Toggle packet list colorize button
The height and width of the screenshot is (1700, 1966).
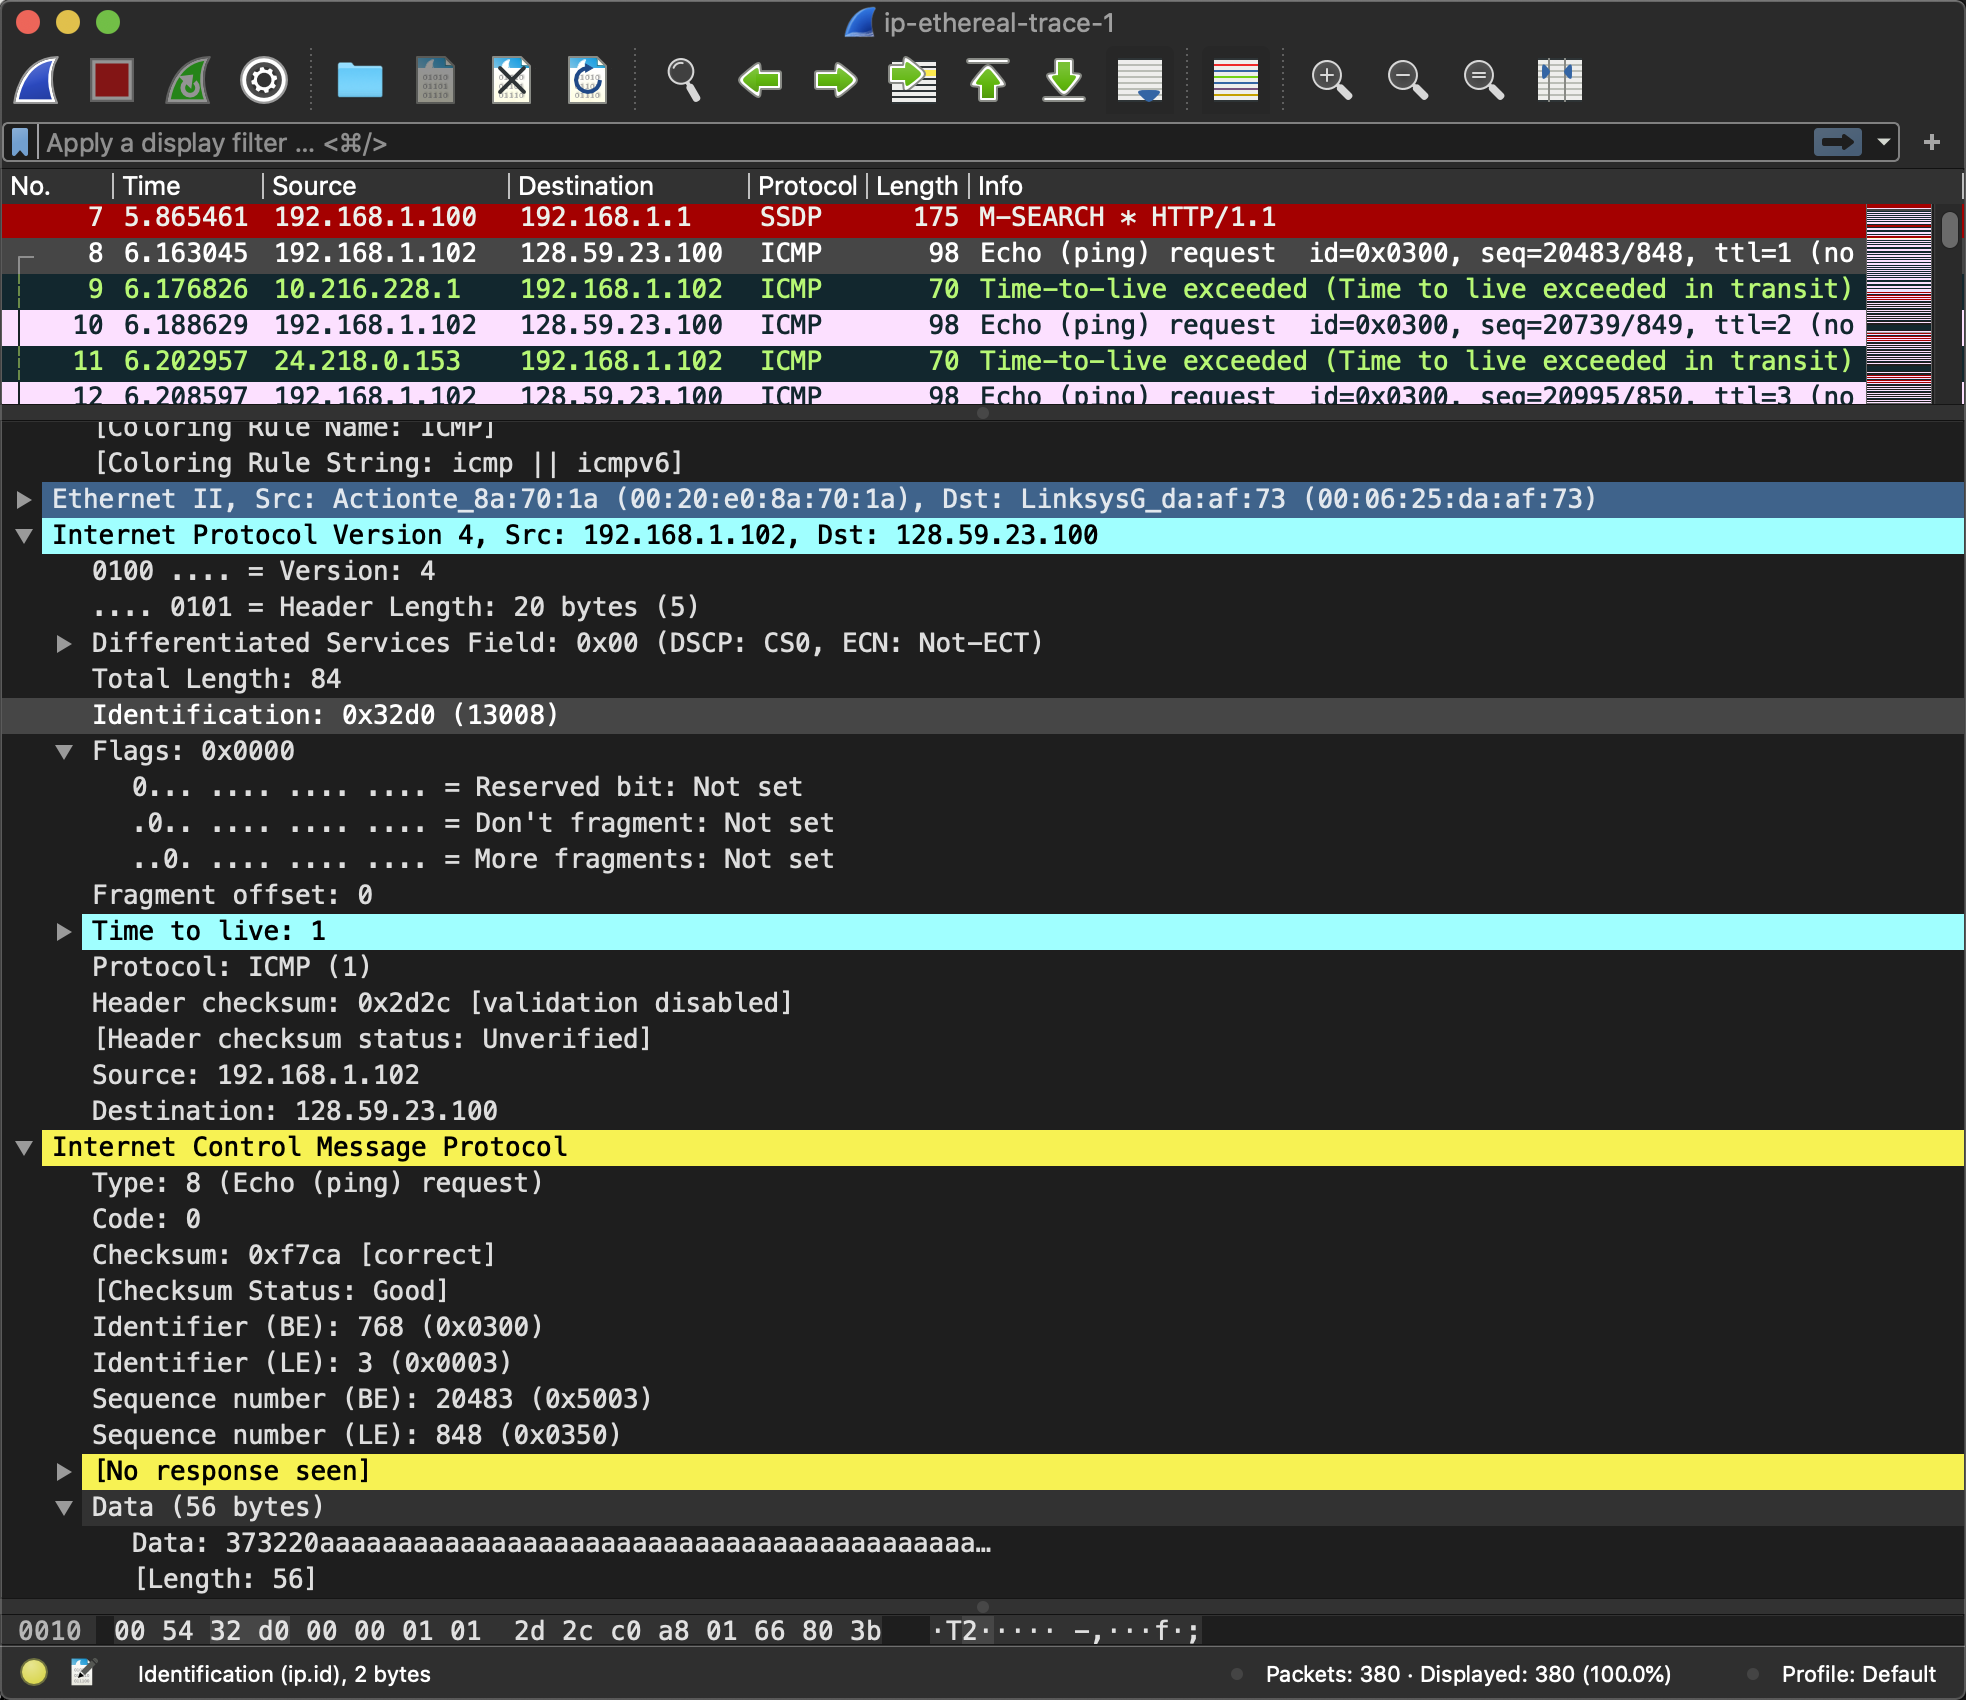(1235, 80)
